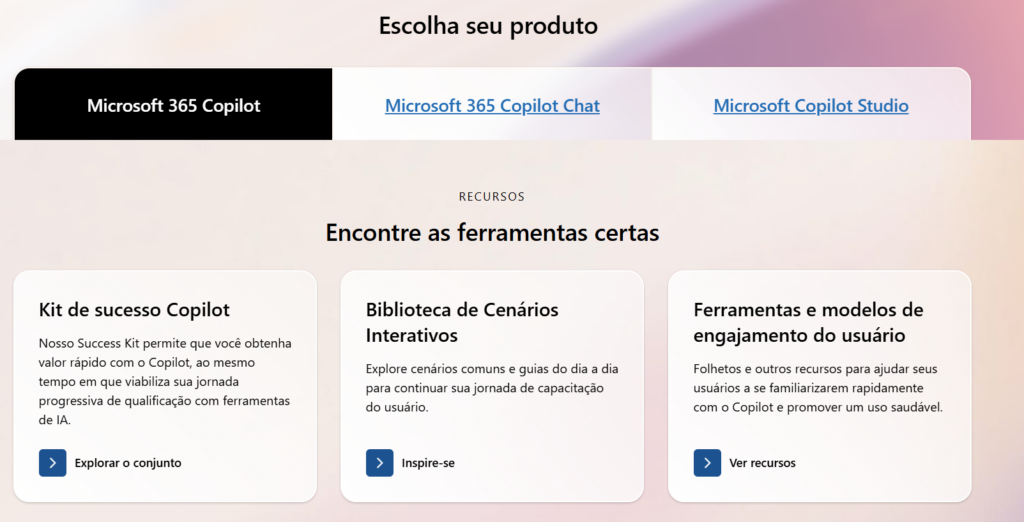This screenshot has width=1024, height=522.
Task: Select the Microsoft 365 Copilot tab
Action: pyautogui.click(x=173, y=105)
